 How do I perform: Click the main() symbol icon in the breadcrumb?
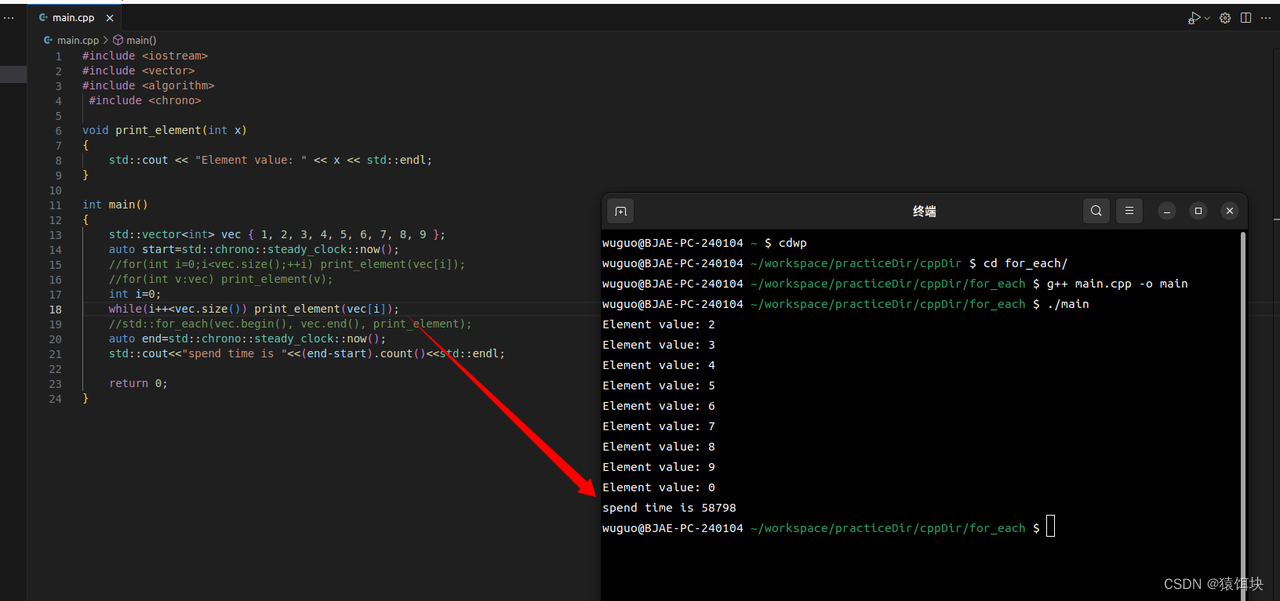pyautogui.click(x=117, y=40)
